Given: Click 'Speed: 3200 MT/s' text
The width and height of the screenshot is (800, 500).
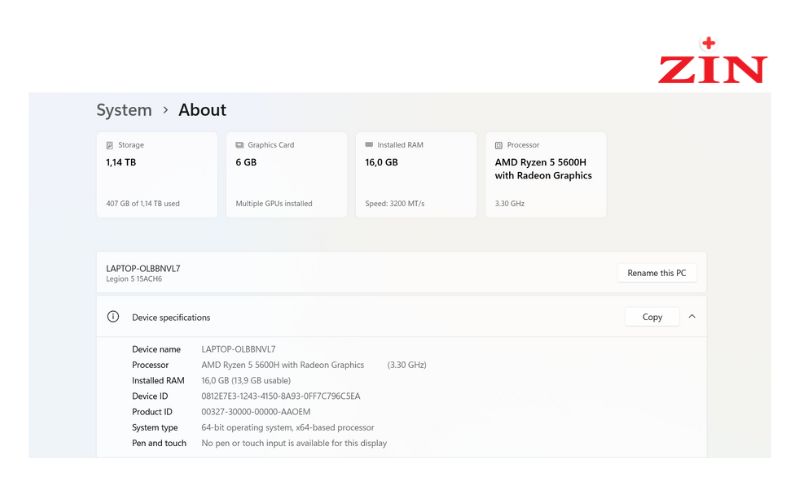Looking at the screenshot, I should click(395, 204).
